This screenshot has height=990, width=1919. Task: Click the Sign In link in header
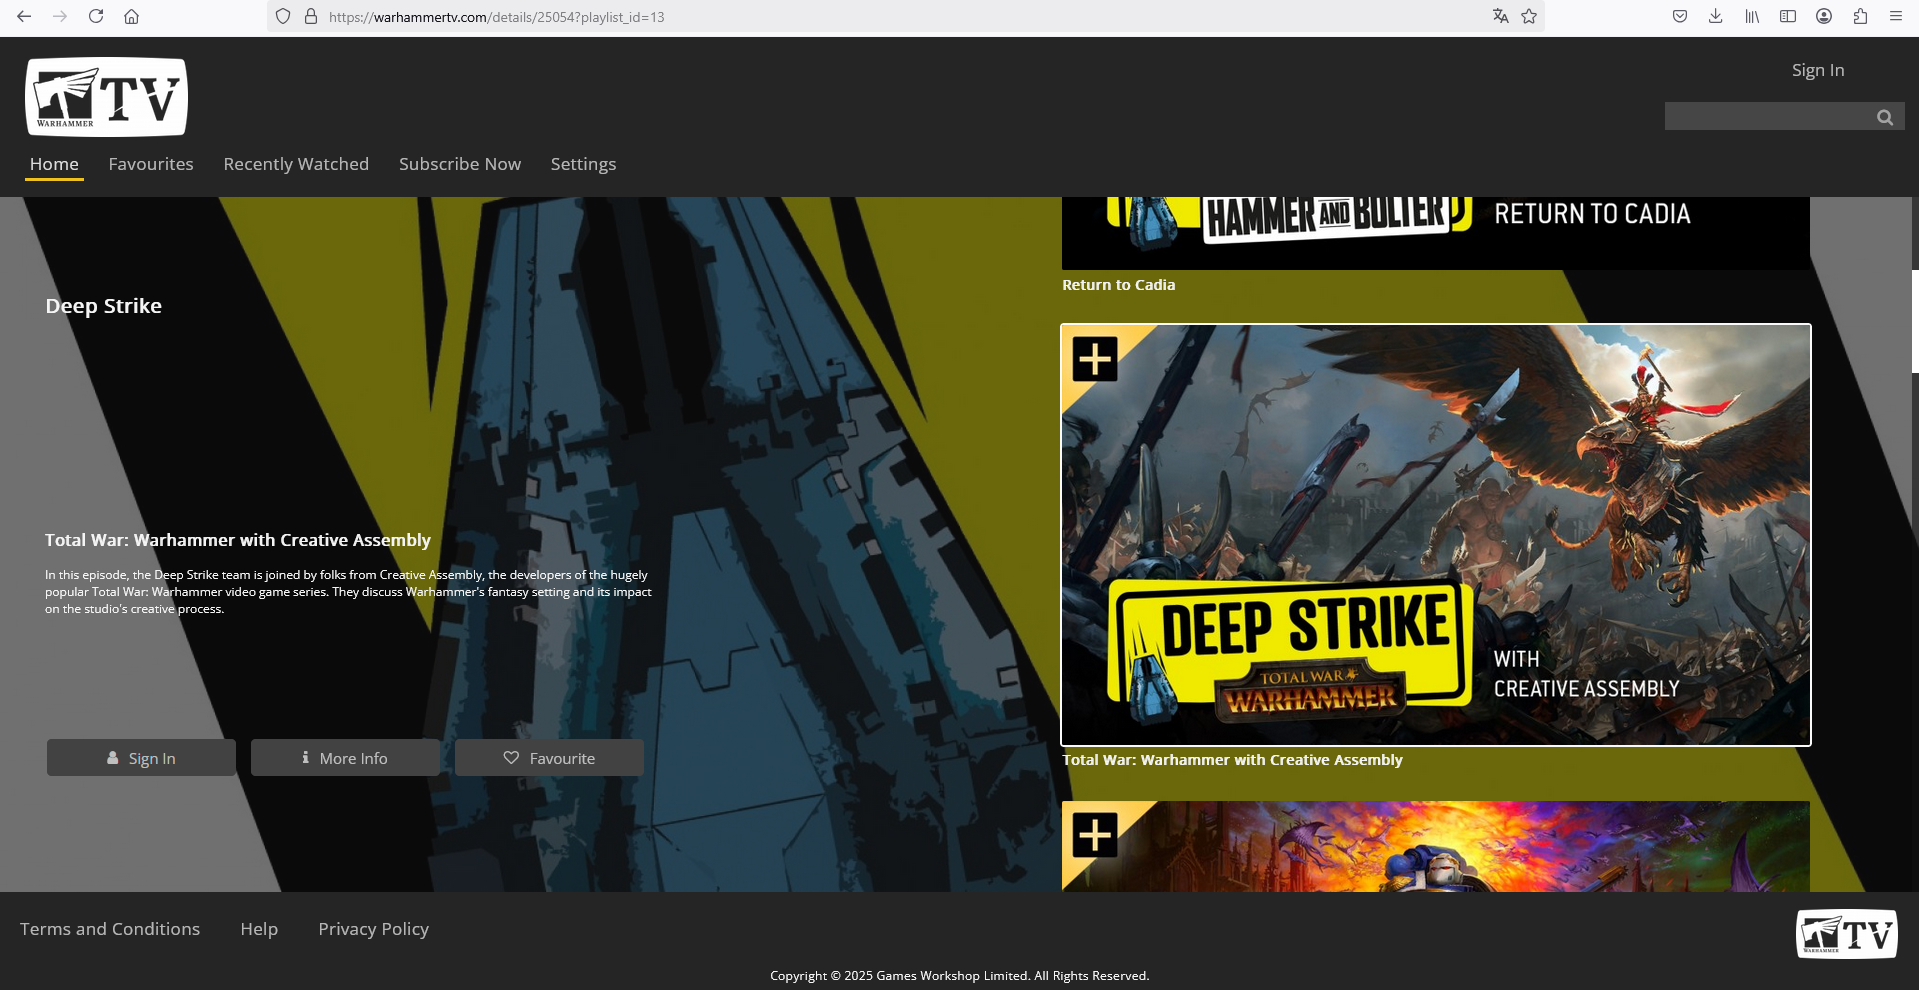pyautogui.click(x=1818, y=70)
